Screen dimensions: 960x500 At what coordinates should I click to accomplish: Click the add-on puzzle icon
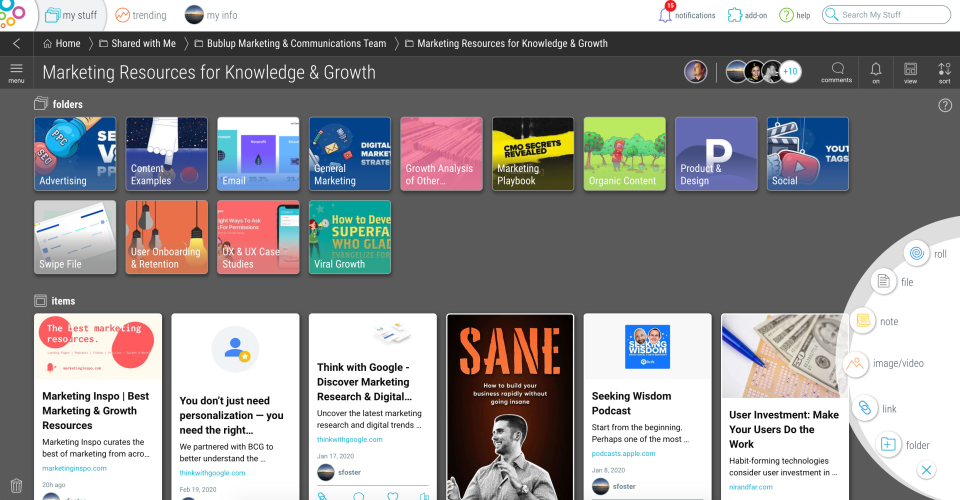pos(735,15)
